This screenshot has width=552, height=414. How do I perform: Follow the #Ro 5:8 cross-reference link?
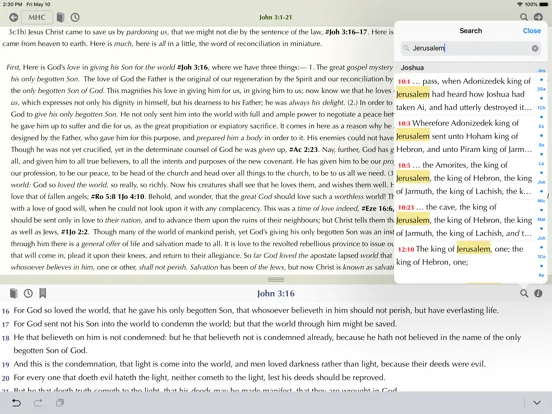(x=104, y=196)
